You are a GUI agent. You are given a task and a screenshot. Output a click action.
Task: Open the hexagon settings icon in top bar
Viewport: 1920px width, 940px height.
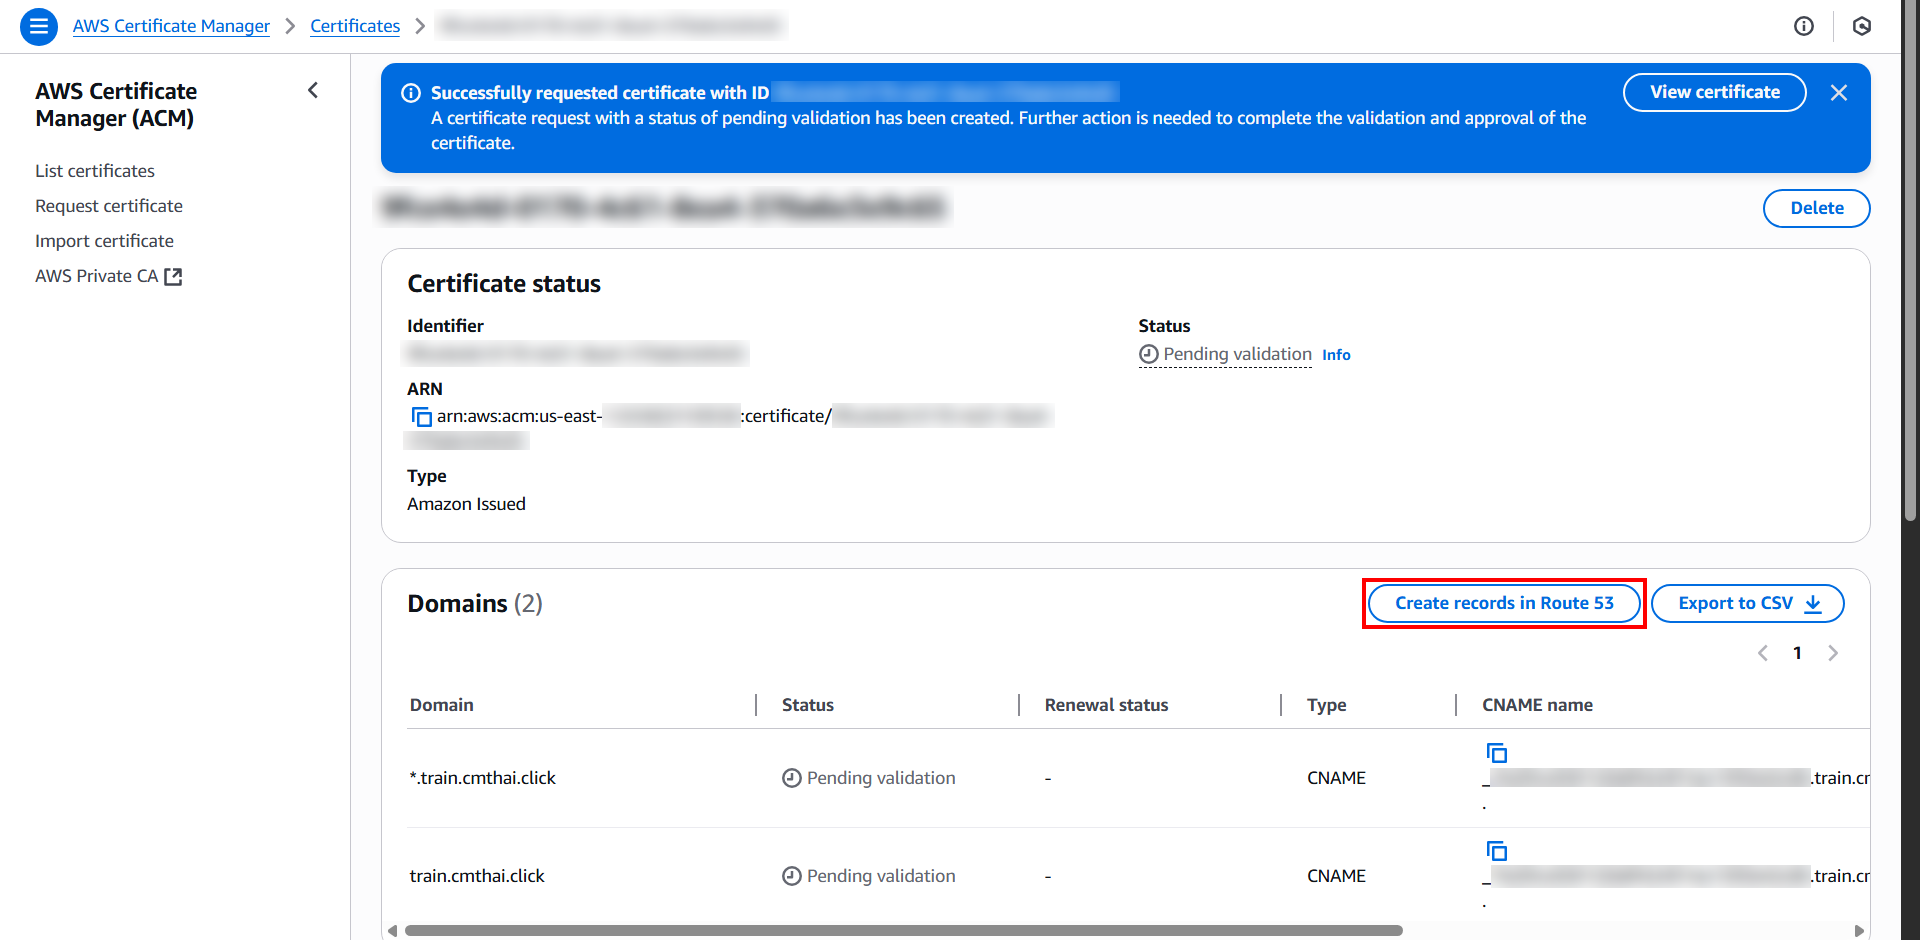pyautogui.click(x=1861, y=26)
